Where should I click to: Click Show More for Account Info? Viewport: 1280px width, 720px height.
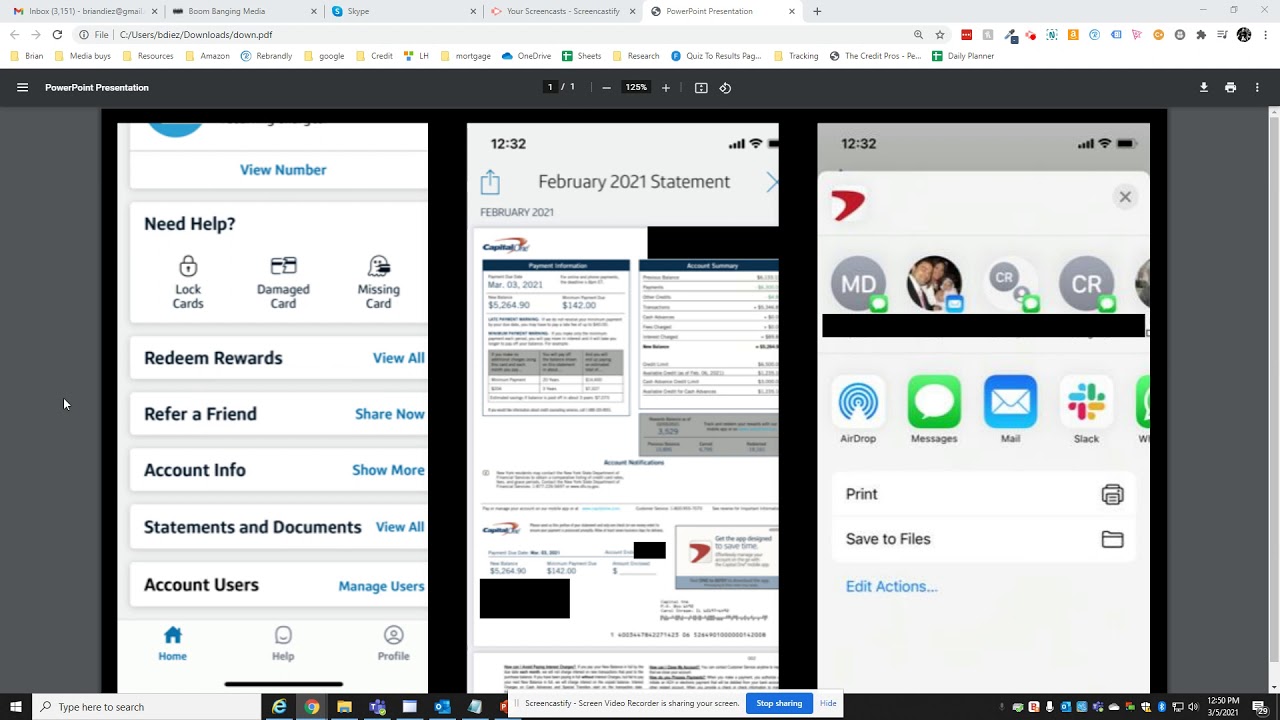[388, 470]
